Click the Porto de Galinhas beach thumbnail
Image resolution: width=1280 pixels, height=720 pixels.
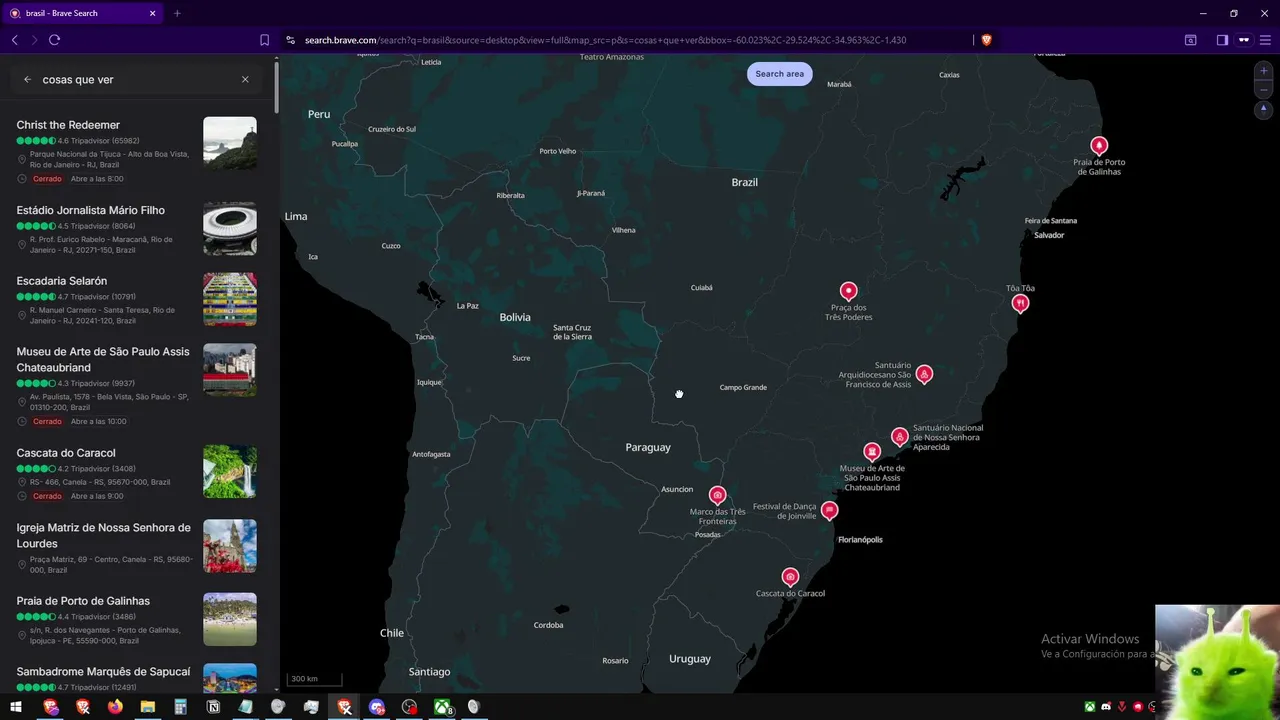pos(230,619)
